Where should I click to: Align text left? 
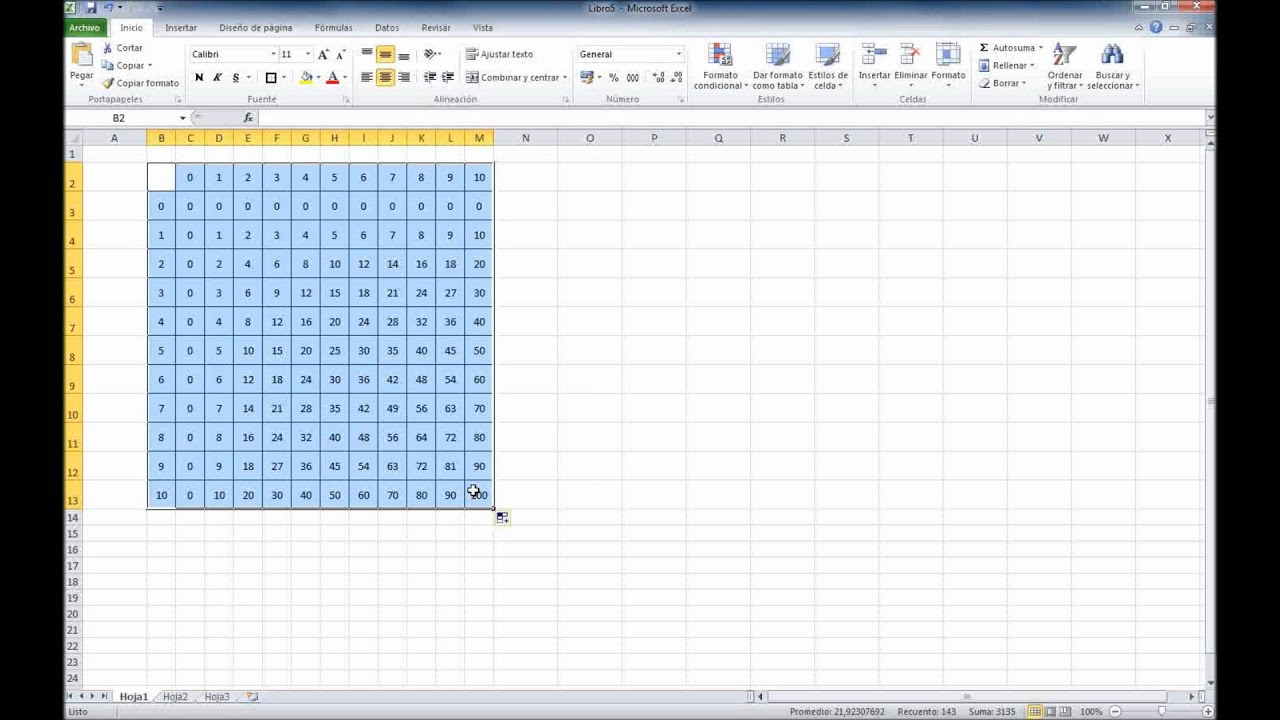[367, 77]
